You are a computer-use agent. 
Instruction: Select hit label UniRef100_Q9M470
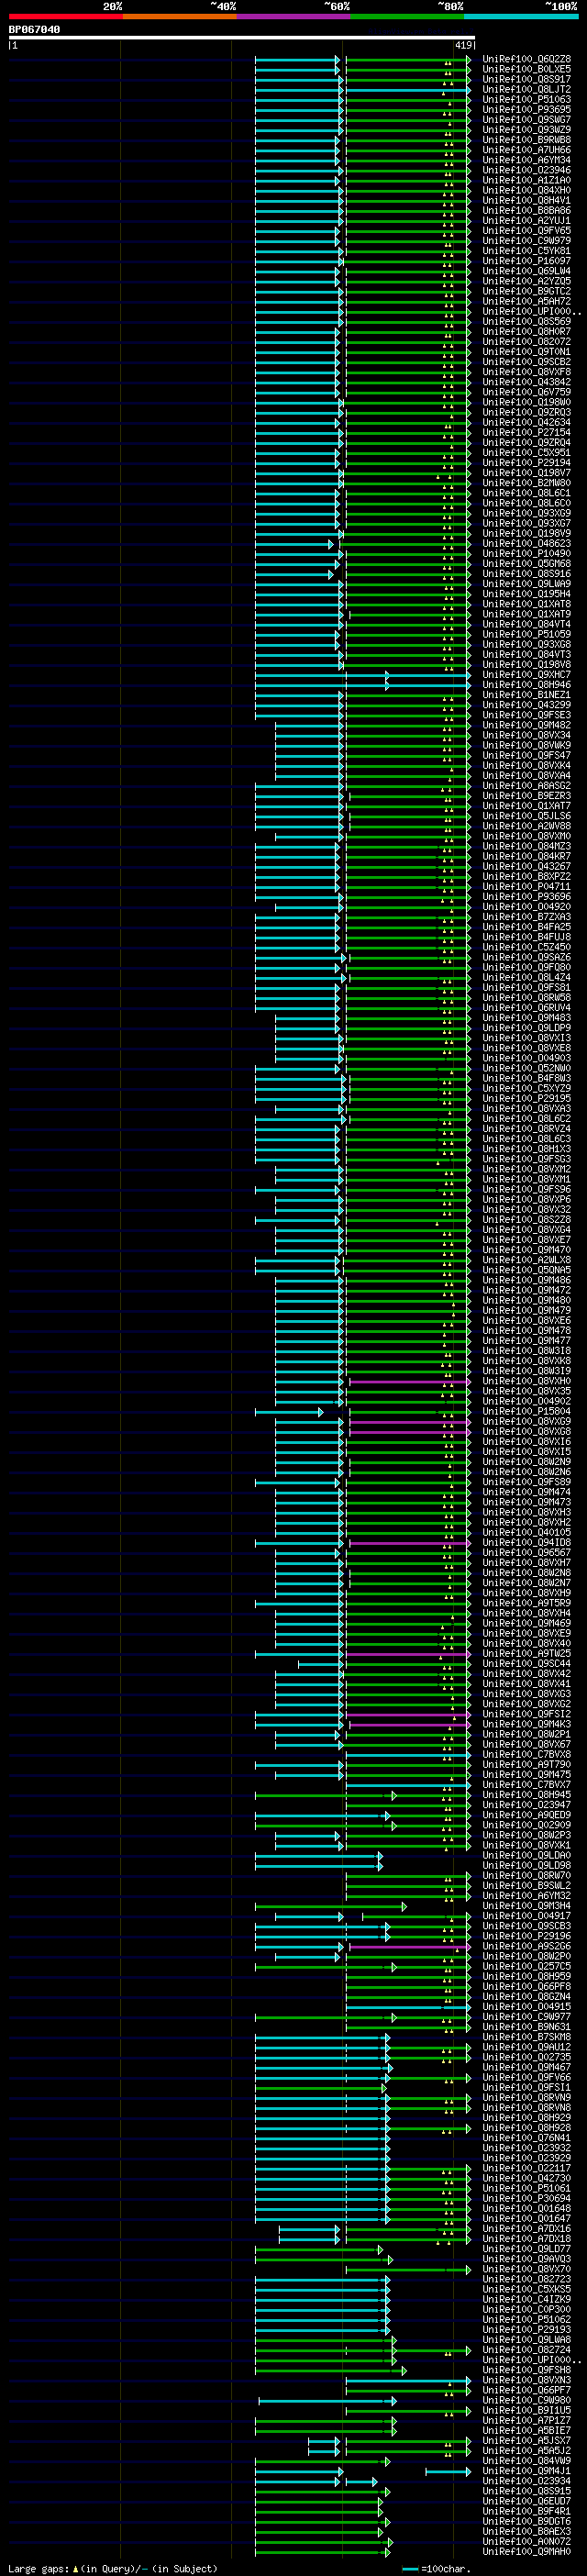[527, 1250]
